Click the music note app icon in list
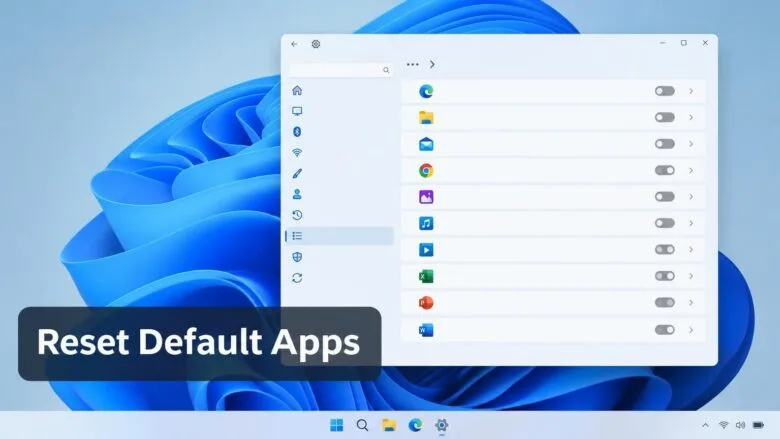The height and width of the screenshot is (439, 780). pos(426,223)
